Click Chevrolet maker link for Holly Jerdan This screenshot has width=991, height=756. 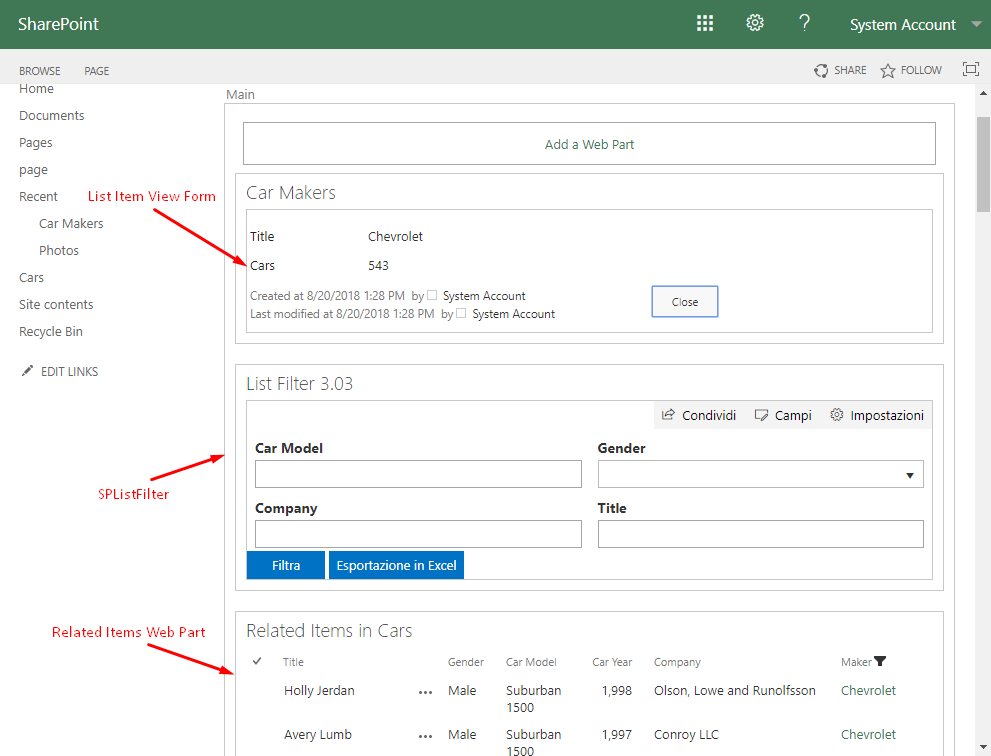pos(868,691)
